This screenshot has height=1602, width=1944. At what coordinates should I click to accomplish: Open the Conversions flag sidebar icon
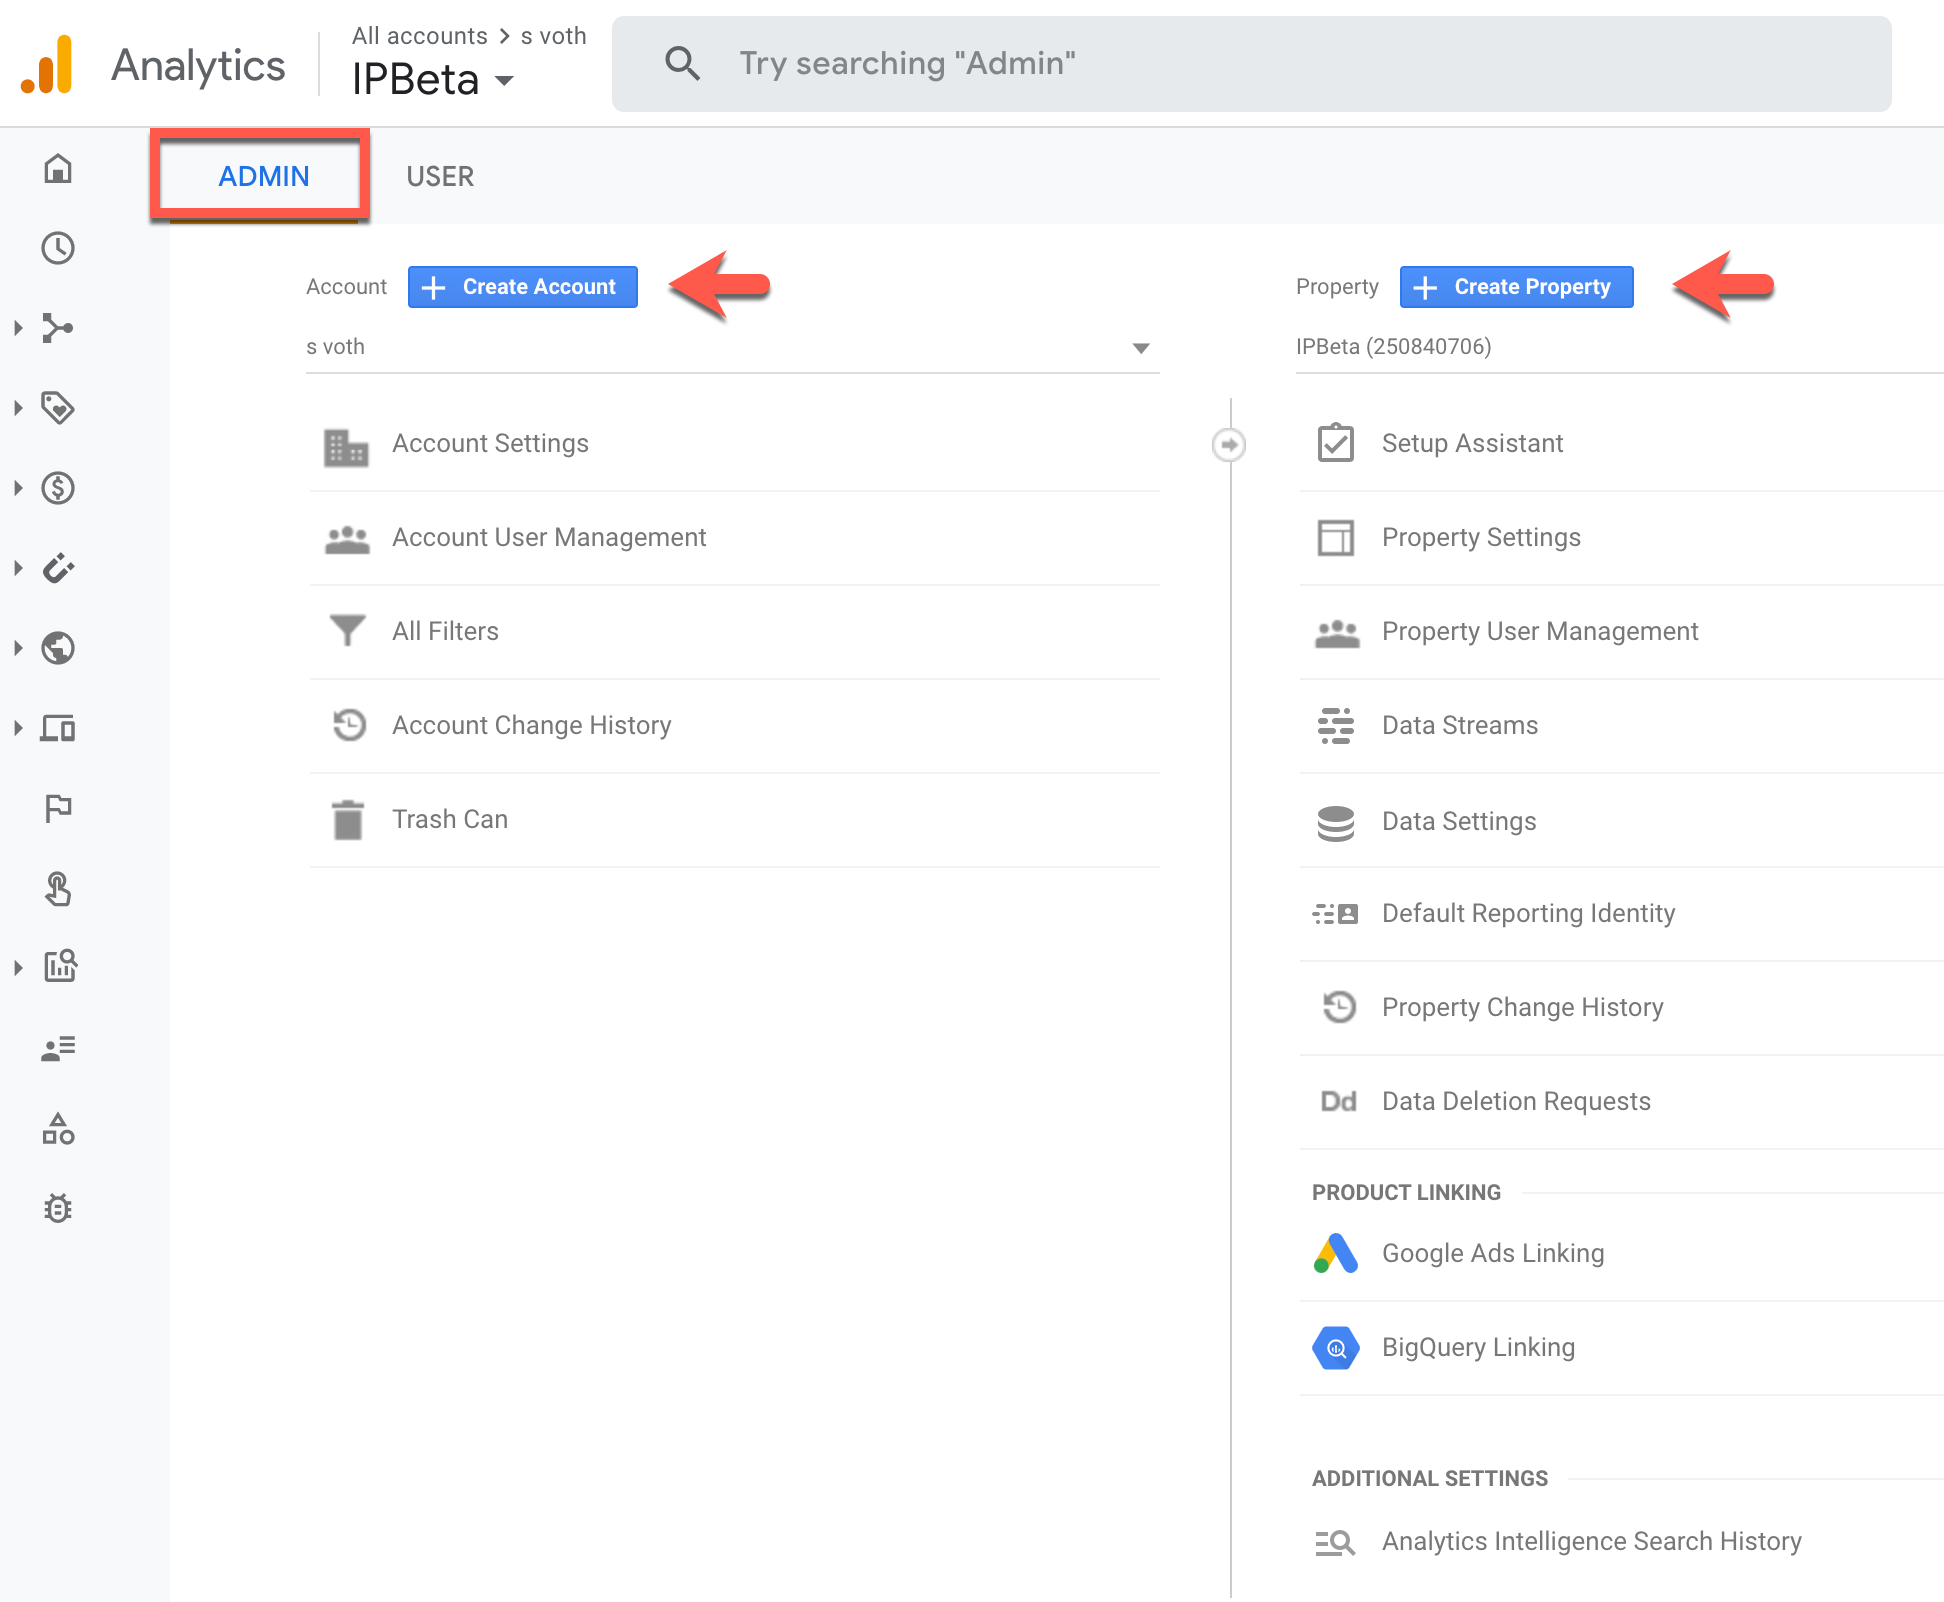point(58,808)
